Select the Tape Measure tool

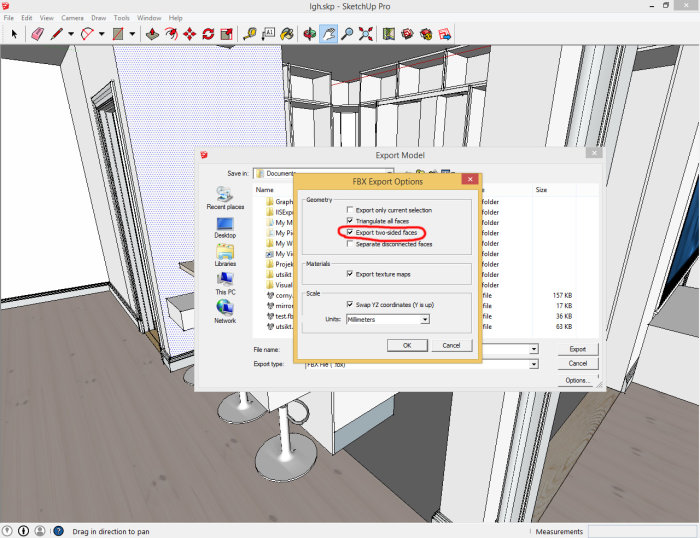click(x=250, y=34)
